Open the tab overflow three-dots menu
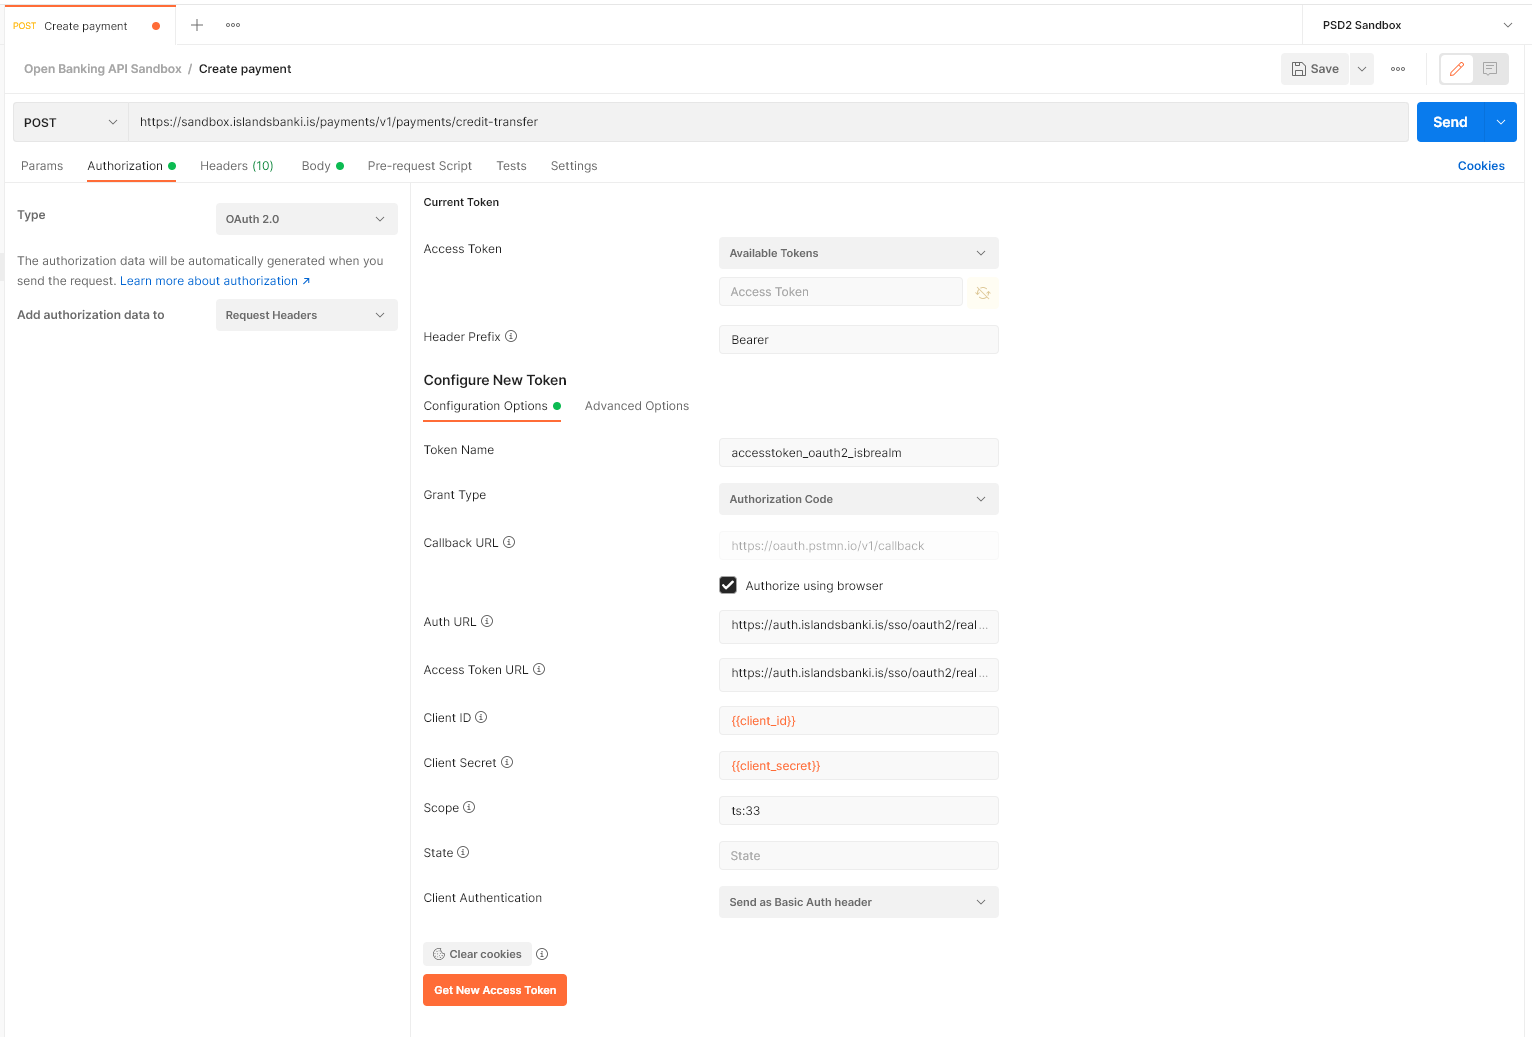Image resolution: width=1532 pixels, height=1037 pixels. tap(233, 25)
